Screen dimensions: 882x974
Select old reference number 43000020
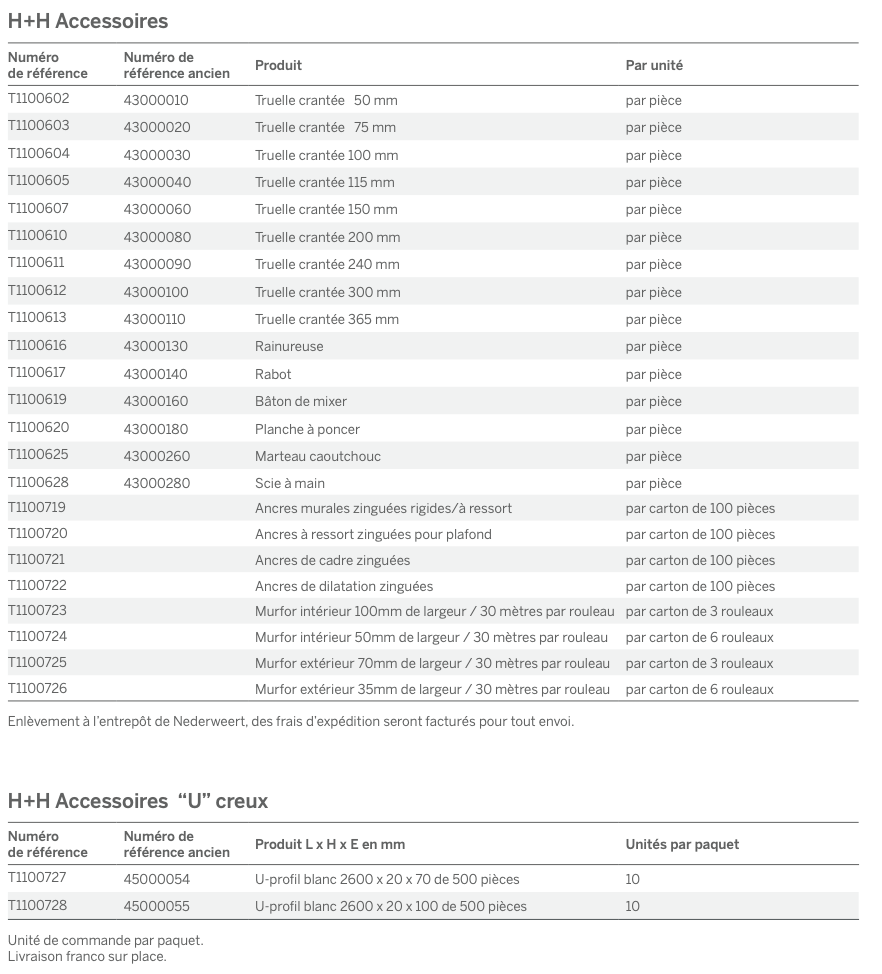coord(156,127)
